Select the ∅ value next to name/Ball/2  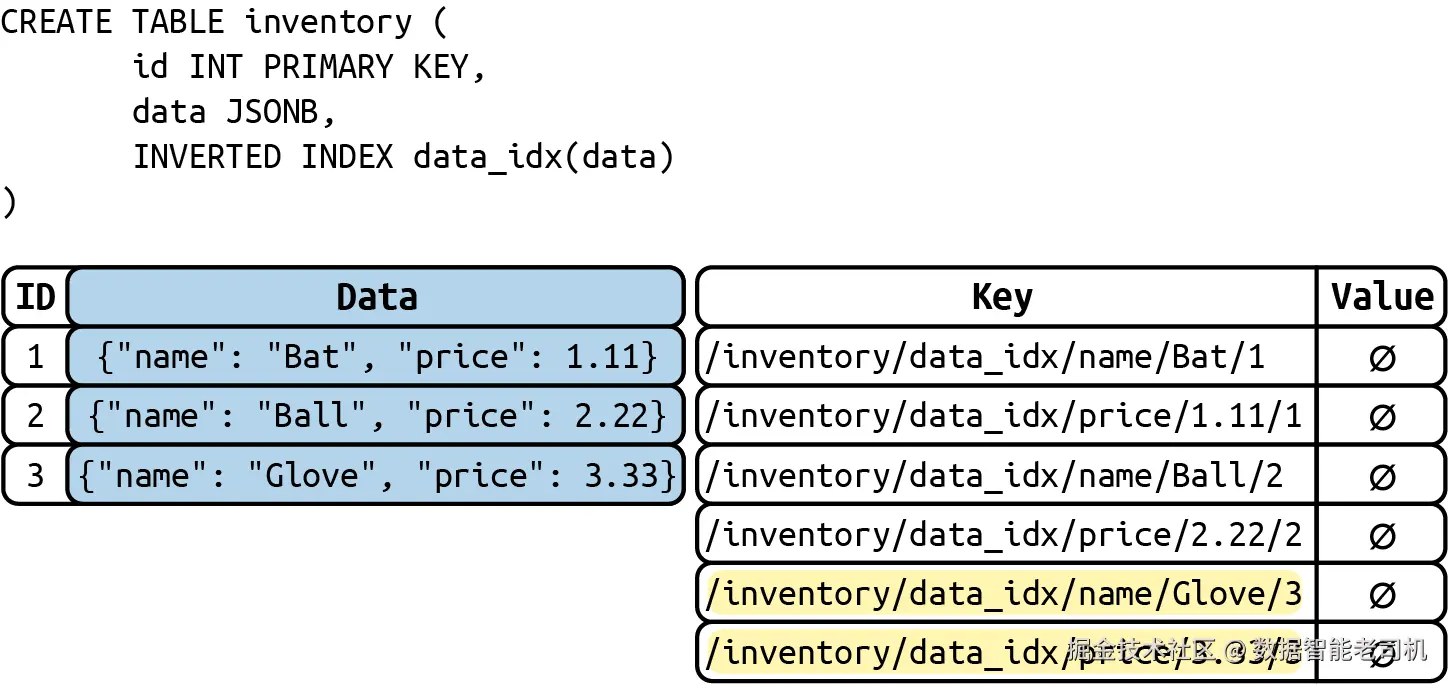click(1381, 475)
